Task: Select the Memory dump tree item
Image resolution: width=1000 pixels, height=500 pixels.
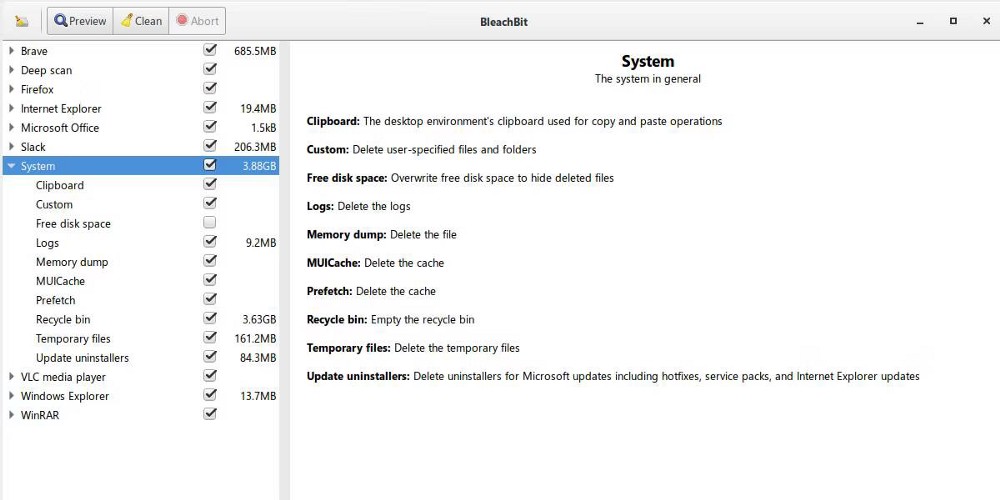Action: click(x=72, y=262)
